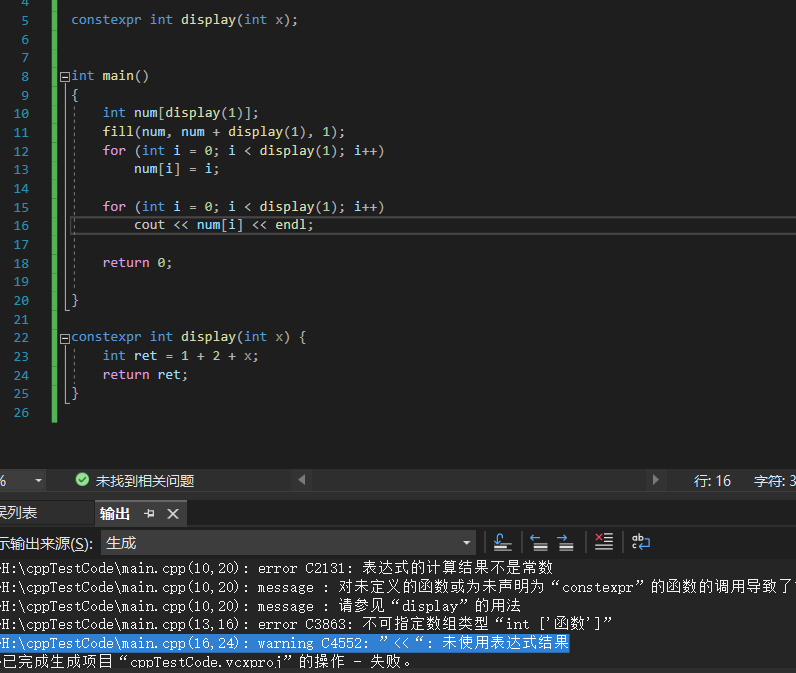This screenshot has width=796, height=673.
Task: Go to next message in output
Action: click(565, 542)
